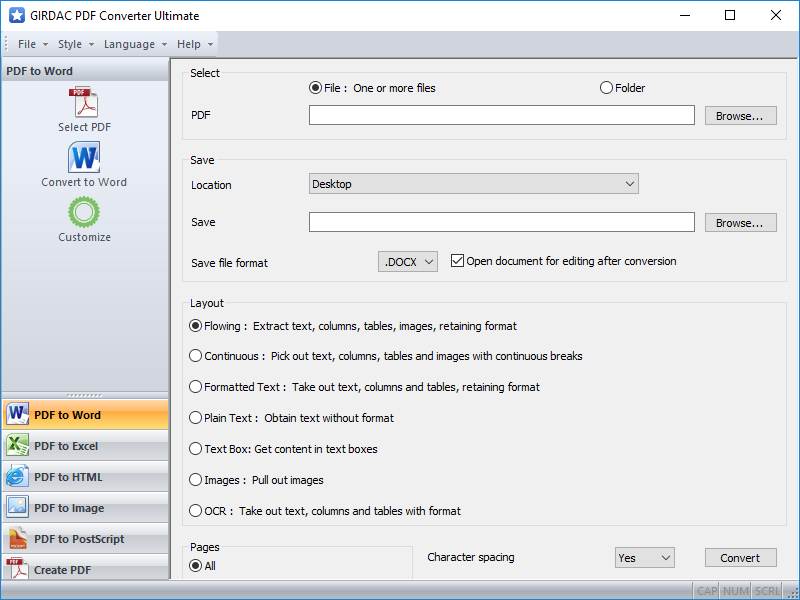Open the File menu
This screenshot has width=800, height=600.
coord(33,44)
